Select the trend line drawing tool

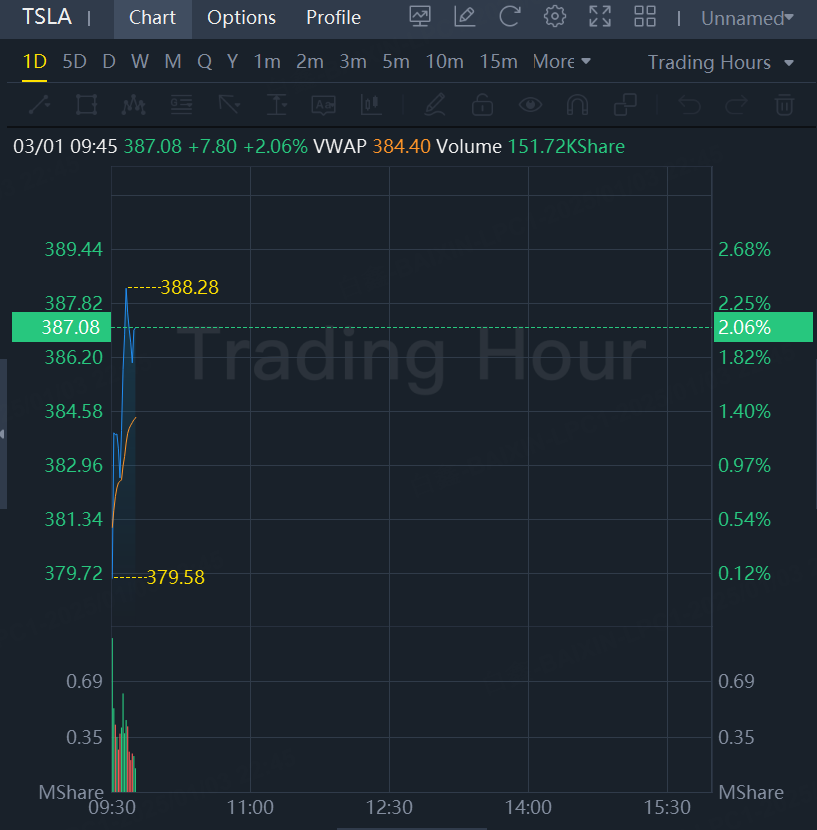coord(39,104)
